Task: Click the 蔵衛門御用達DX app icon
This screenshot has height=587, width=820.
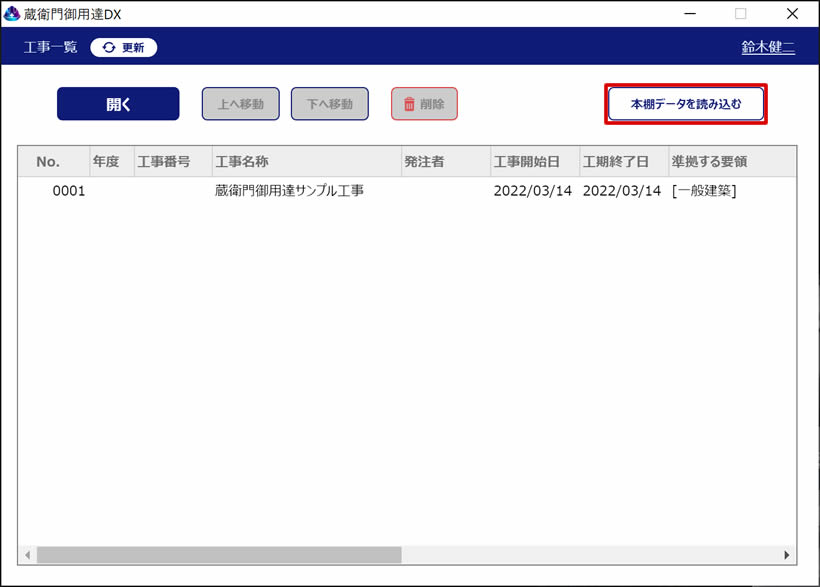Action: [12, 14]
